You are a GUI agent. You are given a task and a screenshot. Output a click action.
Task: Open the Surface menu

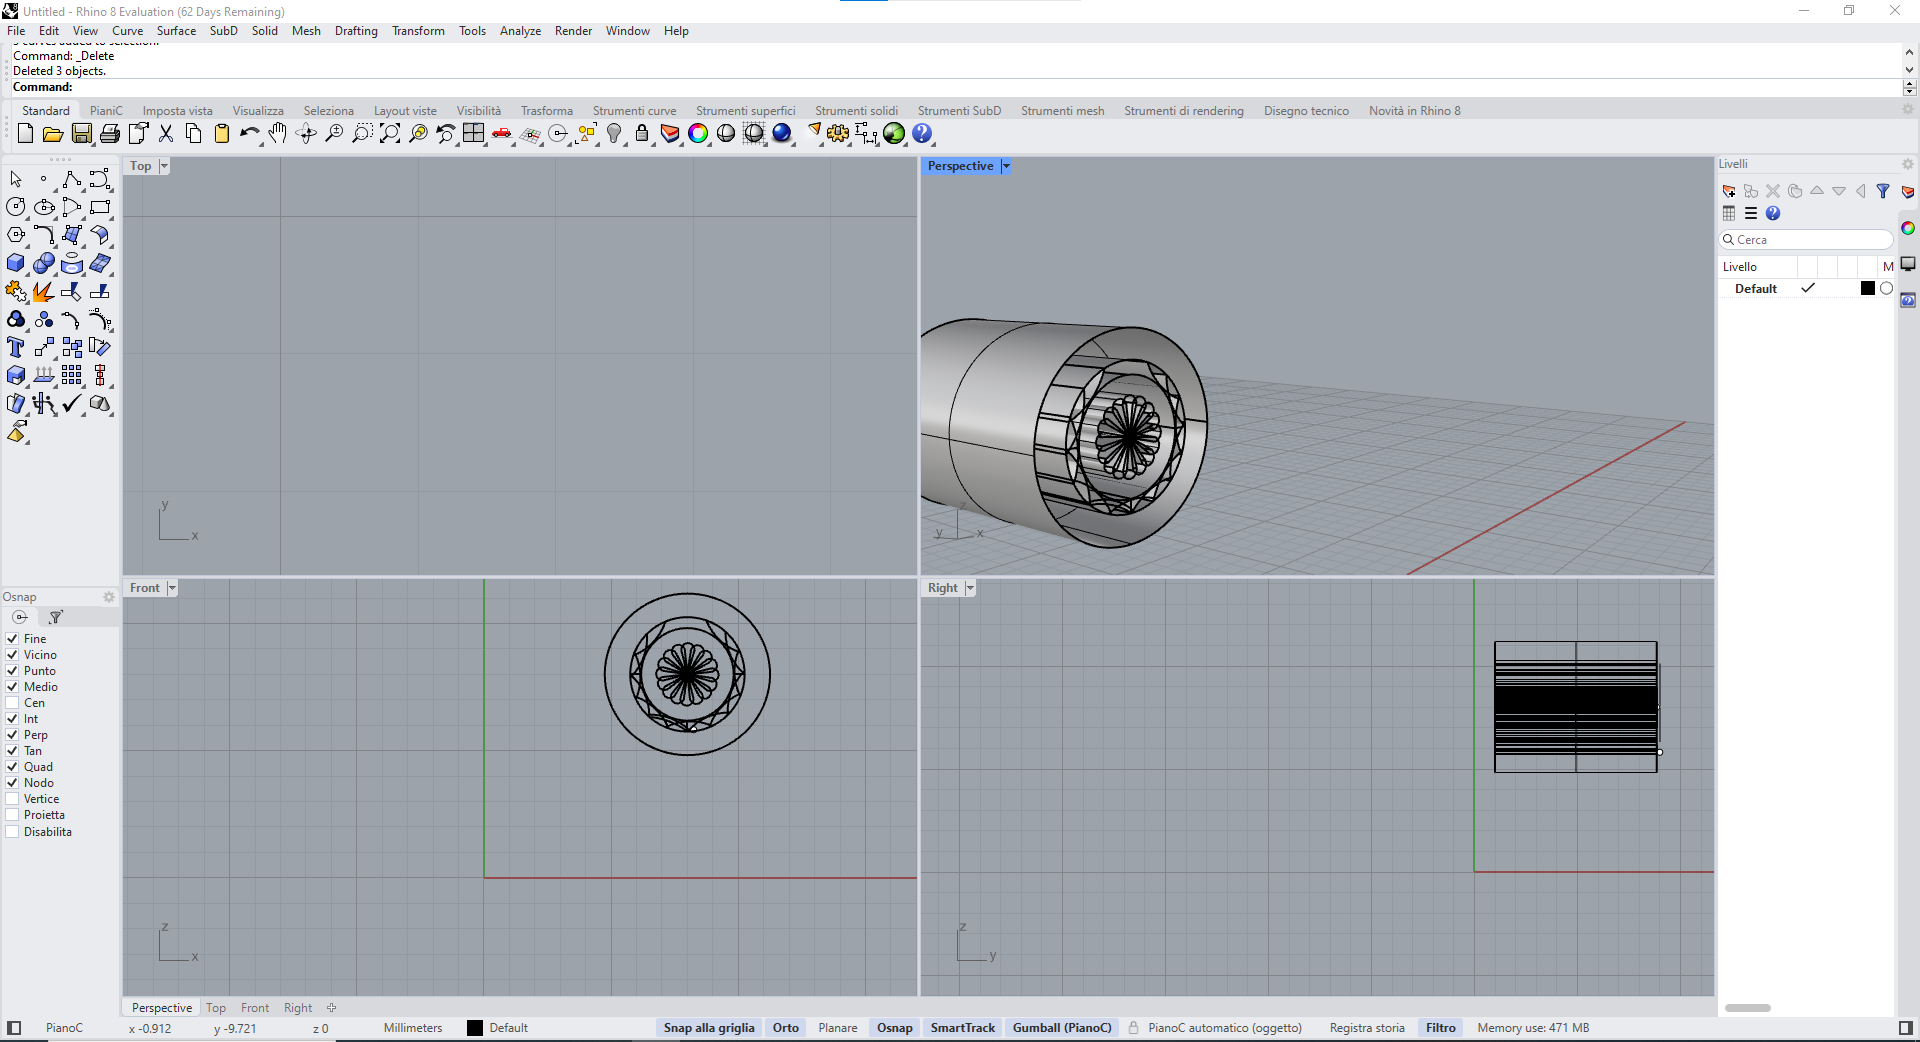pos(176,31)
